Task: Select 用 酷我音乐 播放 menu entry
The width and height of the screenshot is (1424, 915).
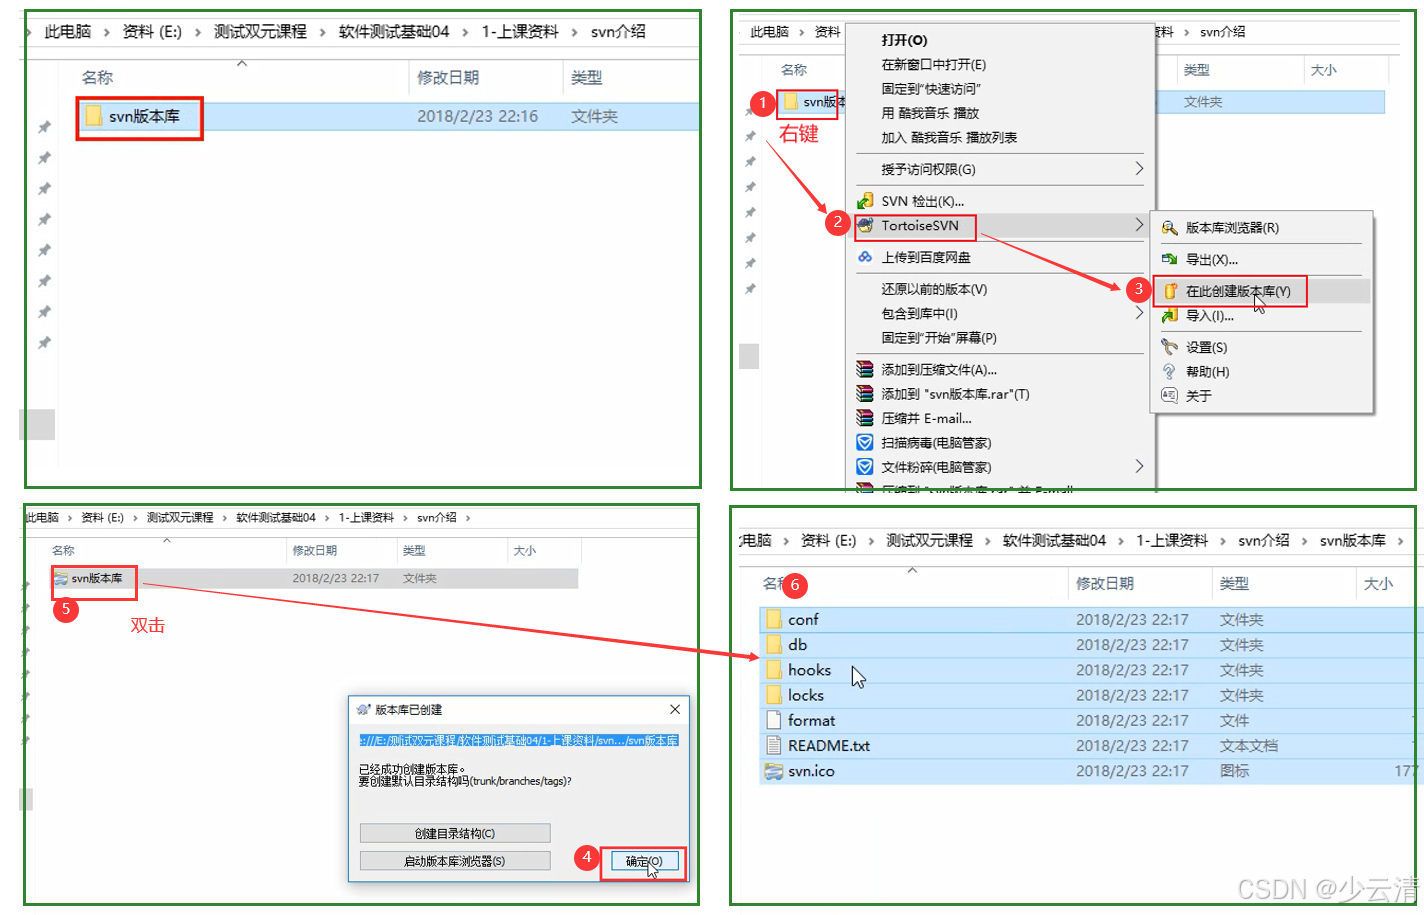Action: (930, 113)
